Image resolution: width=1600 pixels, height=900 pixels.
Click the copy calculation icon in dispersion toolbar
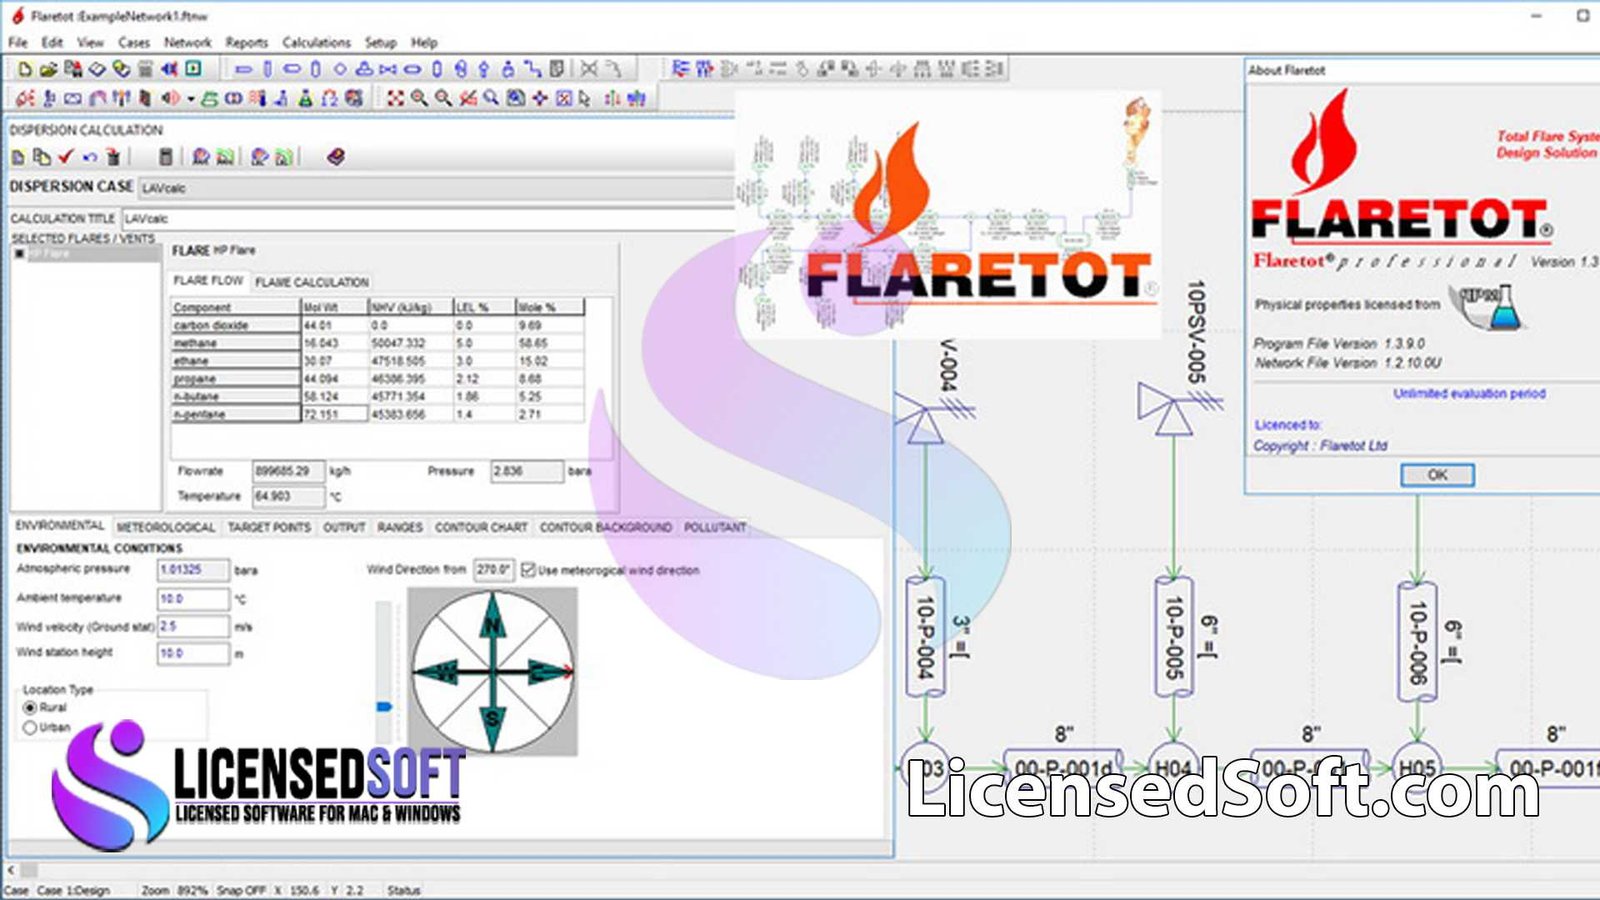(42, 157)
